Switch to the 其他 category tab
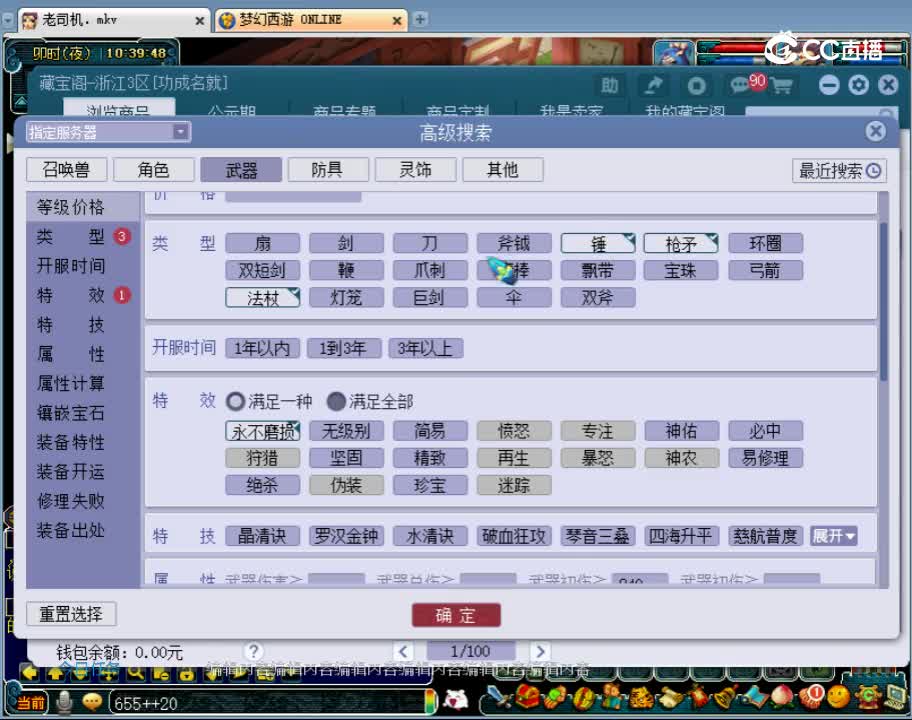 (x=503, y=170)
